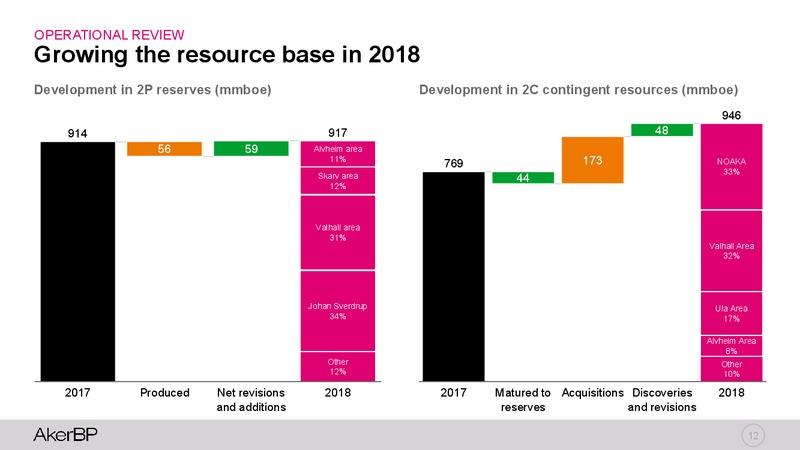Click the black 2017 bar labeled 769
Screen dimensions: 800x450
454,277
